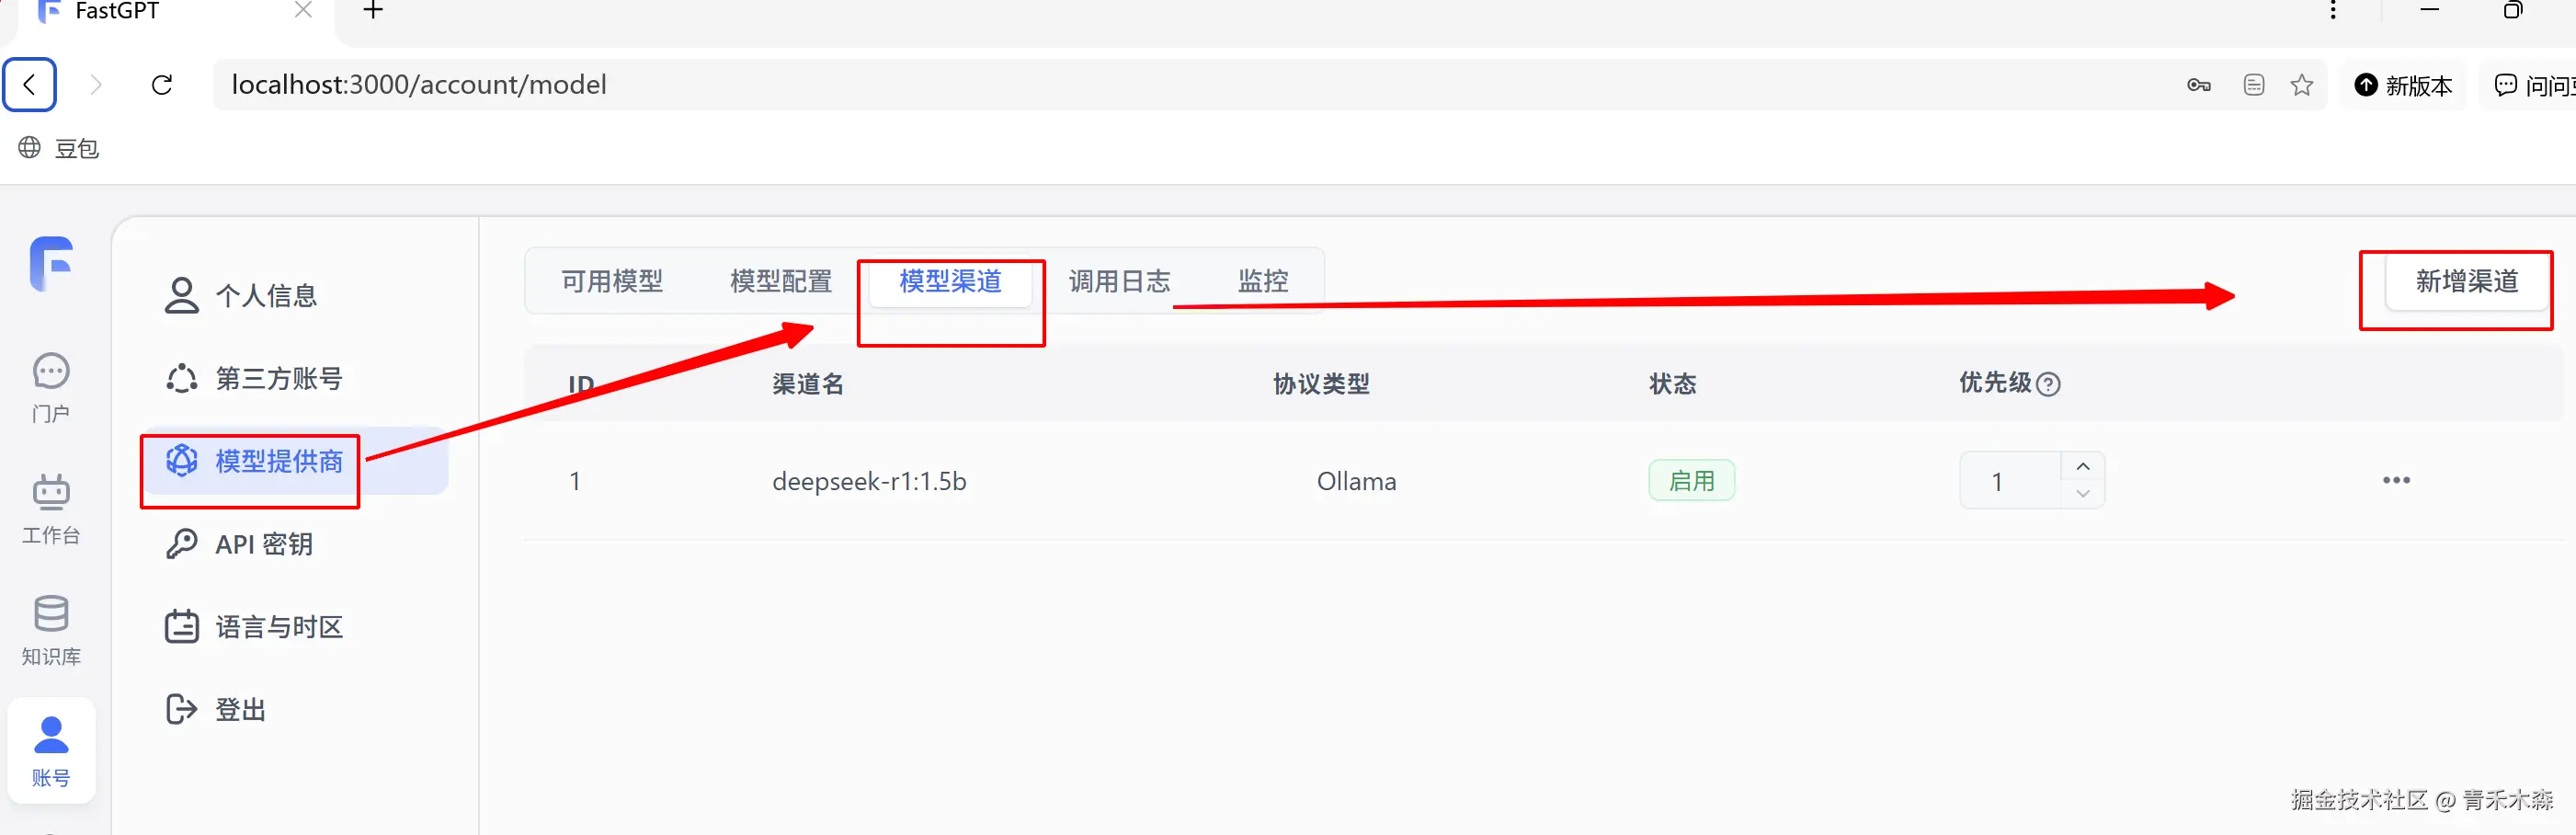Reload the page with refresh icon
This screenshot has width=2576, height=835.
162,85
